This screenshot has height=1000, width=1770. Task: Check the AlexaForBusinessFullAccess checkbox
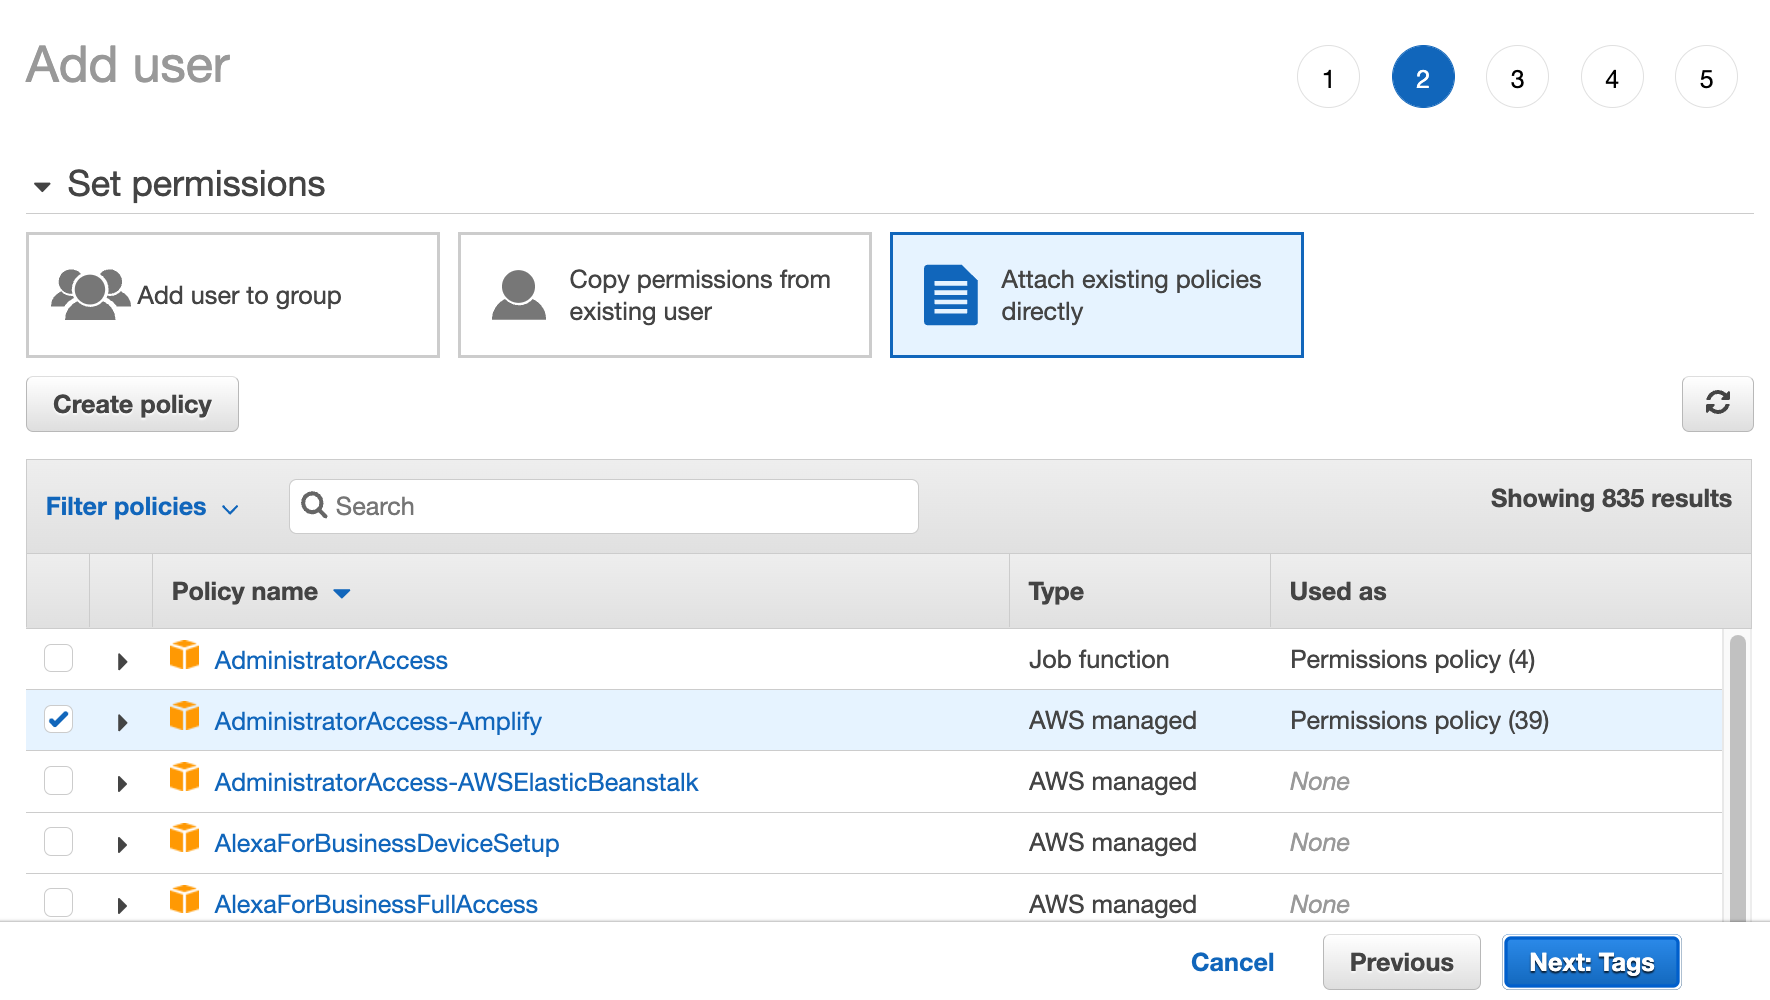point(59,902)
